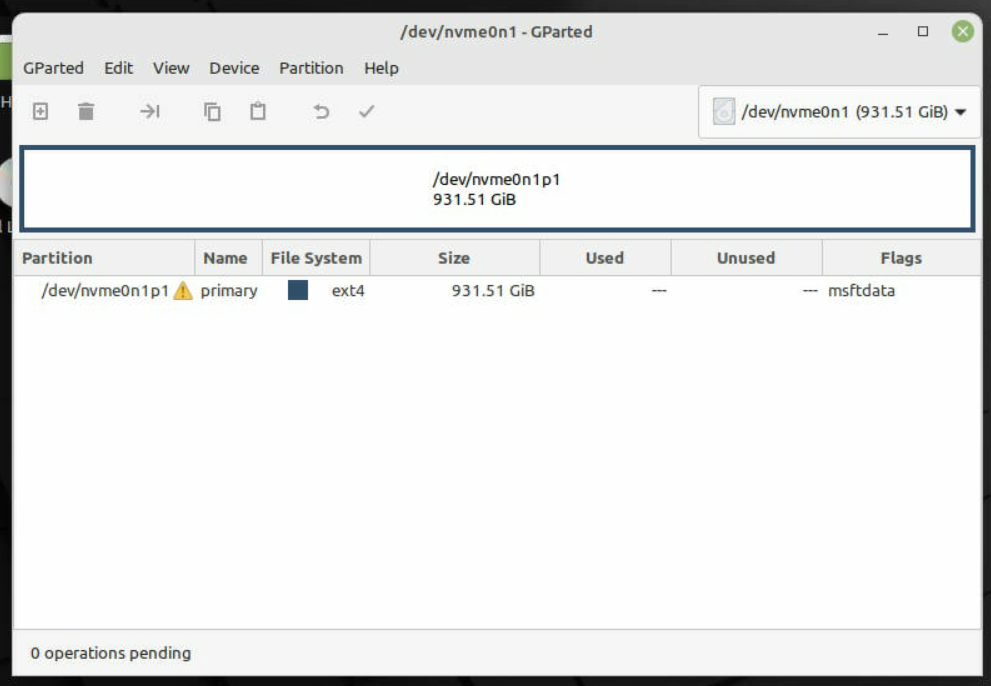Open the Edit menu

point(118,68)
